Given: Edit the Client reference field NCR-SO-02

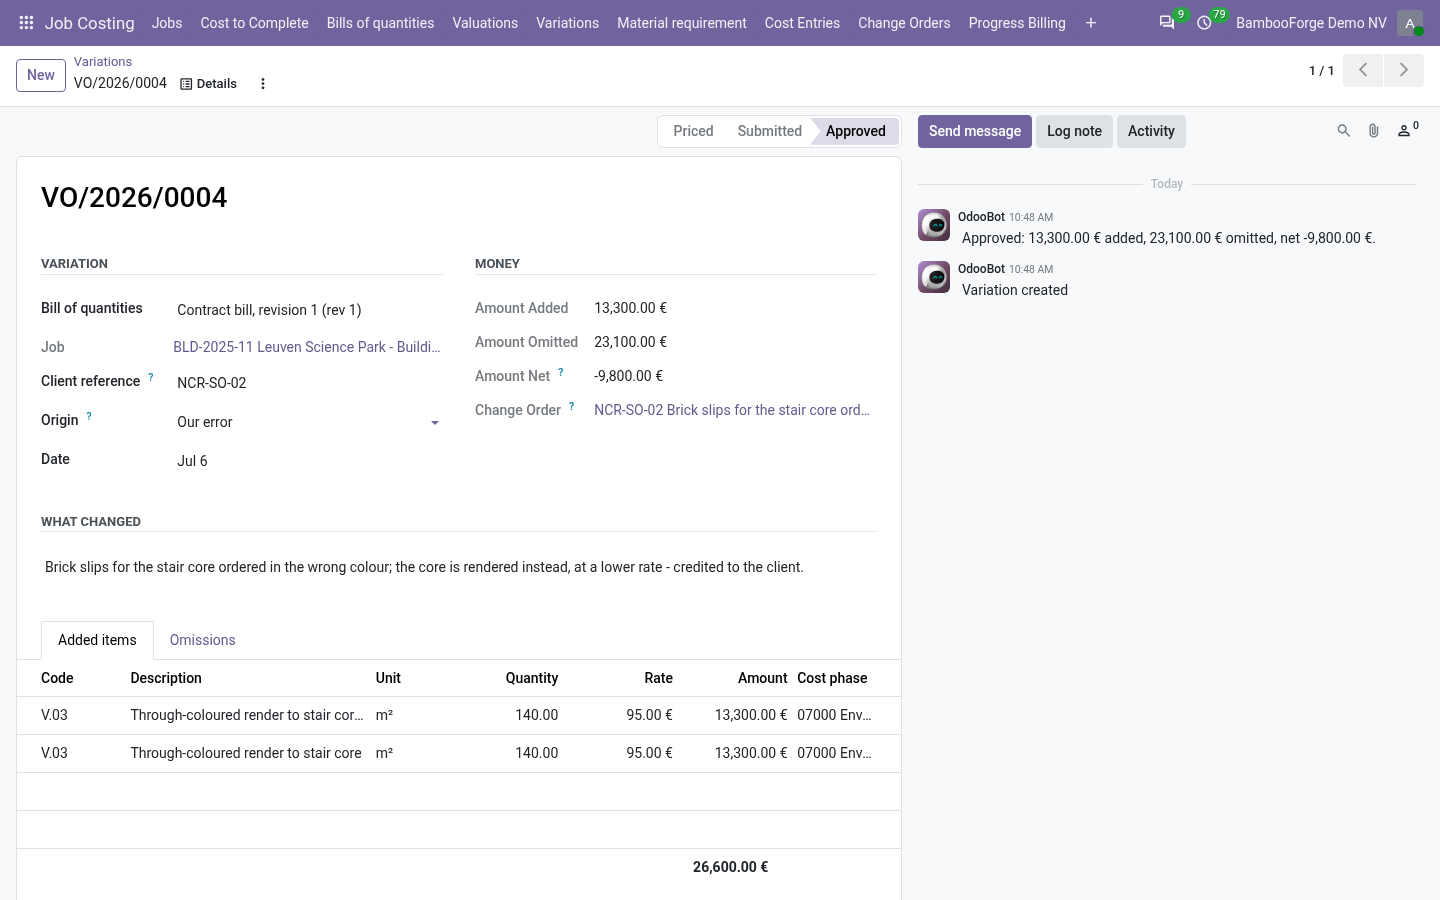Looking at the screenshot, I should 308,383.
